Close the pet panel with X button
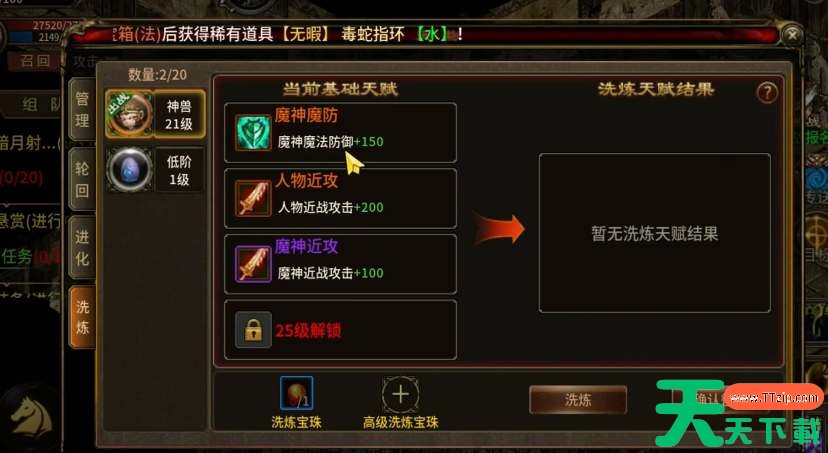The image size is (828, 453). [x=792, y=35]
